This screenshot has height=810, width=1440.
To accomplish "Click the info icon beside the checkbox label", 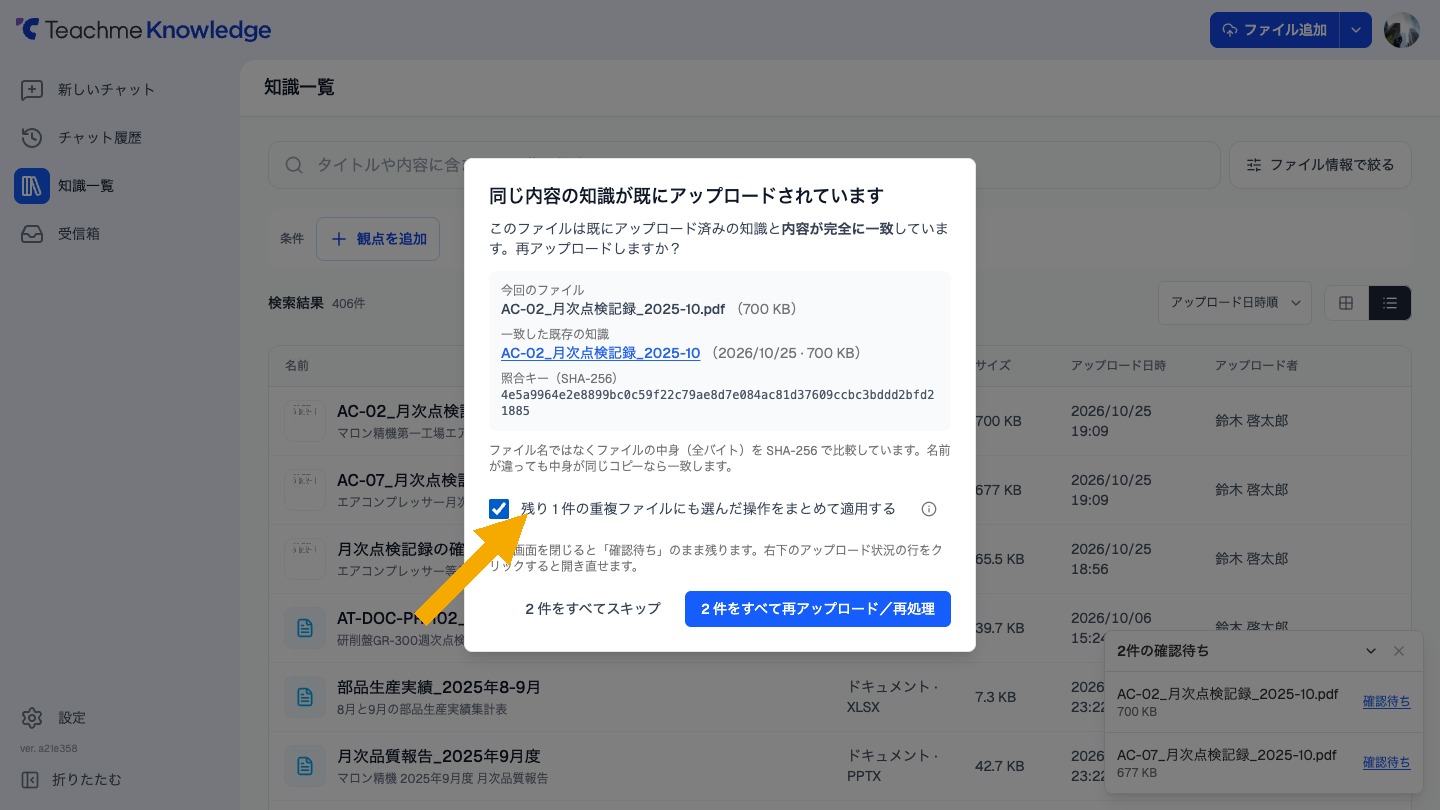I will pyautogui.click(x=929, y=509).
